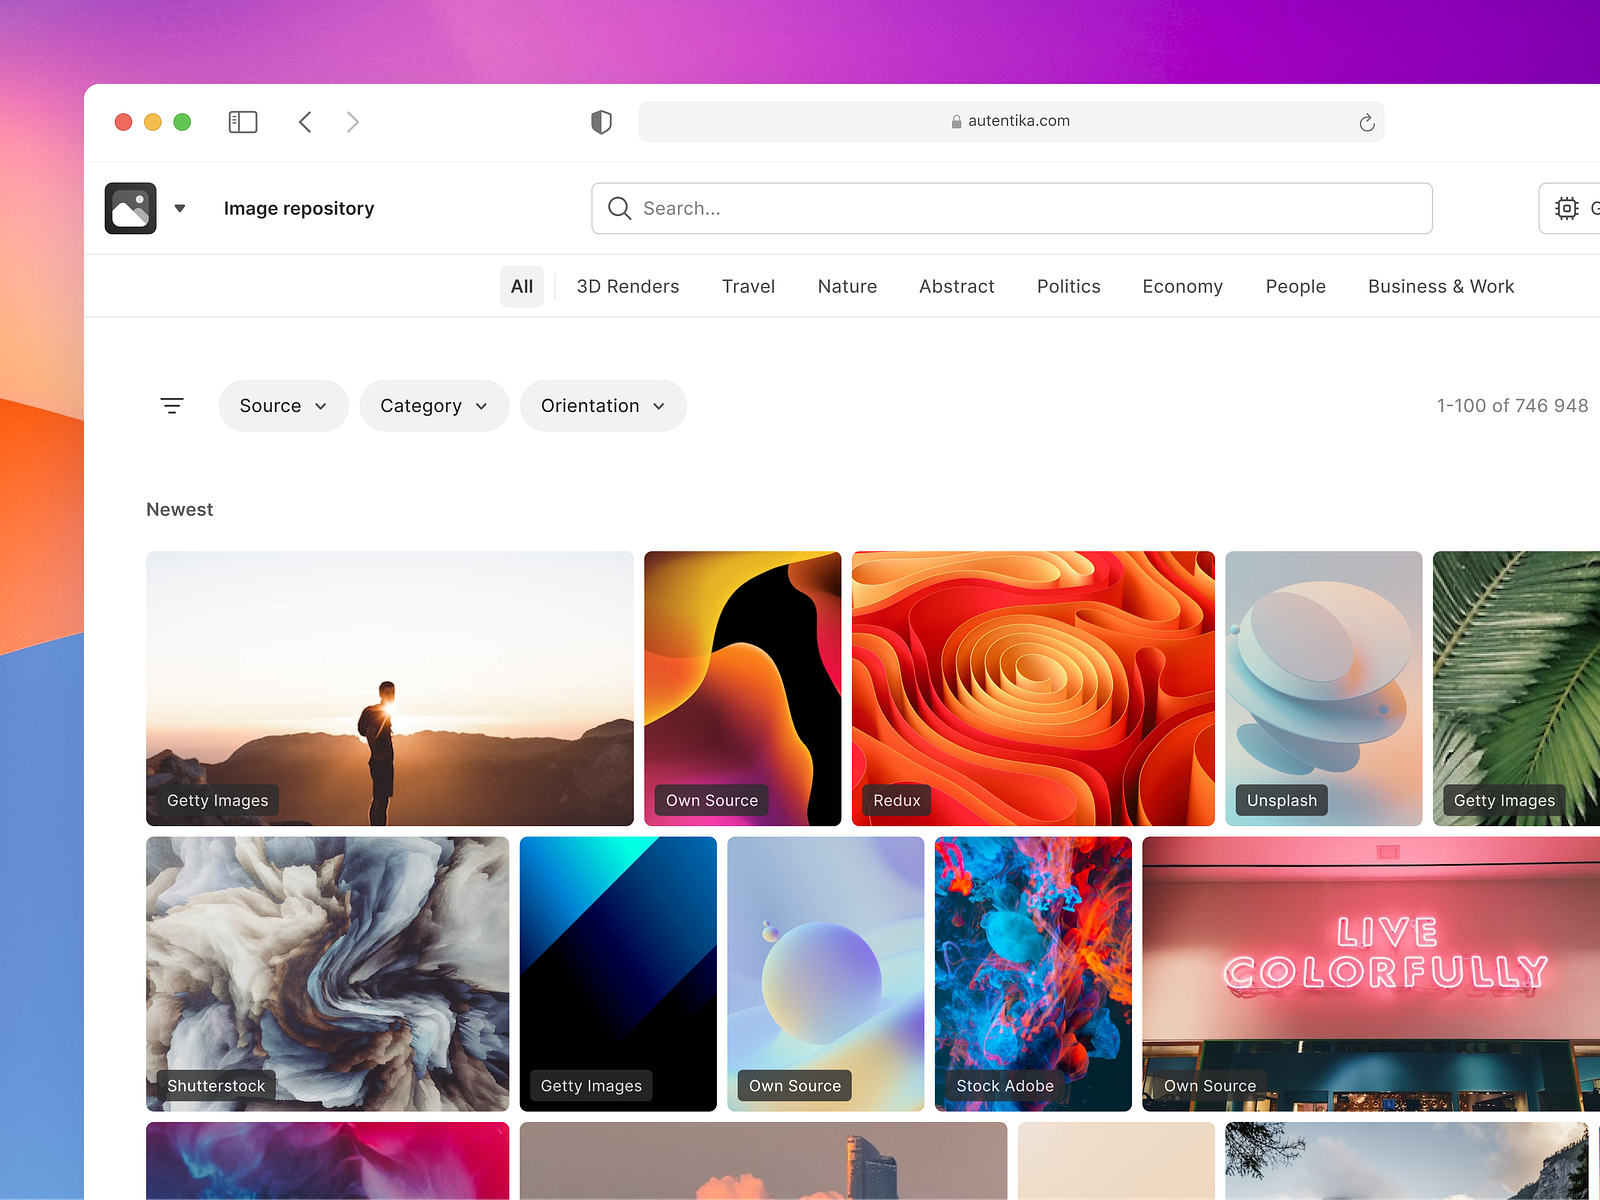Switch to the Nature category tab
Screen dimensions: 1600x1200
[x=847, y=286]
